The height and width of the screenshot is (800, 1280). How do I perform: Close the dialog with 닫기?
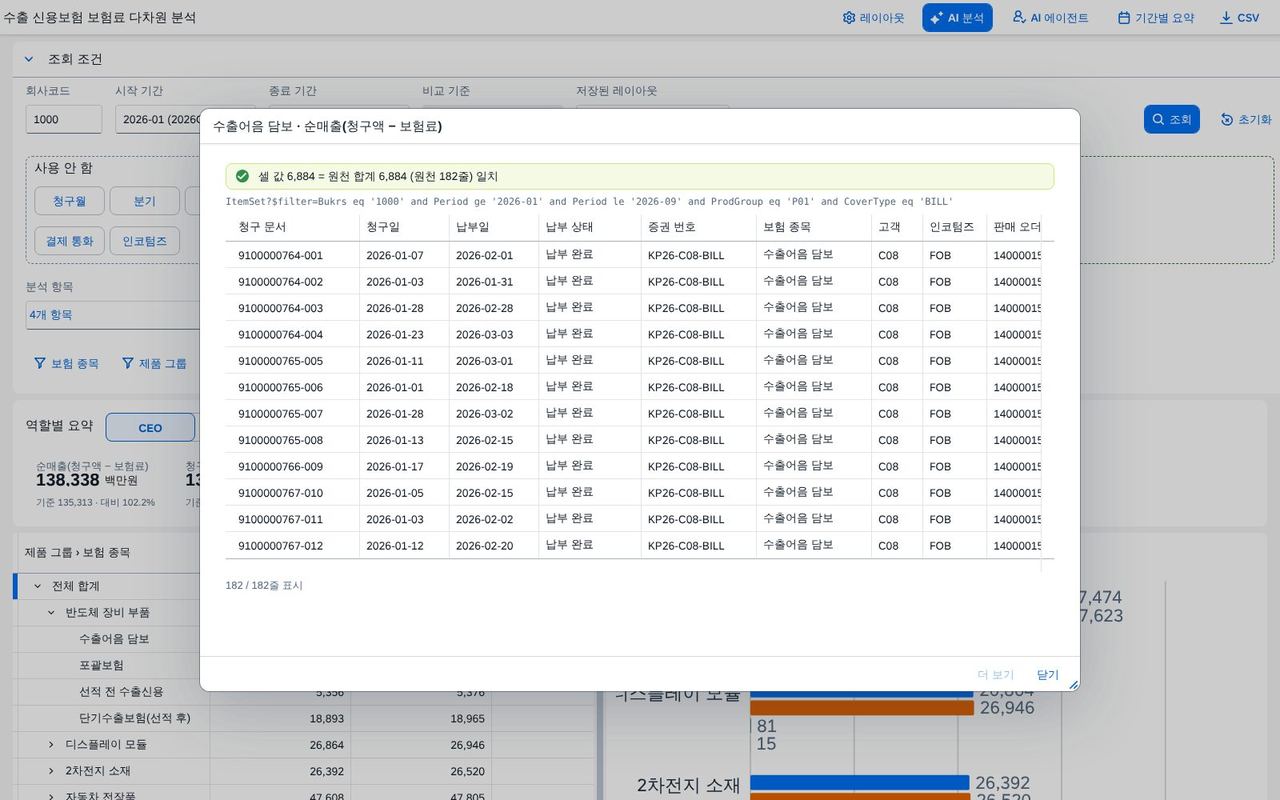click(x=1047, y=675)
